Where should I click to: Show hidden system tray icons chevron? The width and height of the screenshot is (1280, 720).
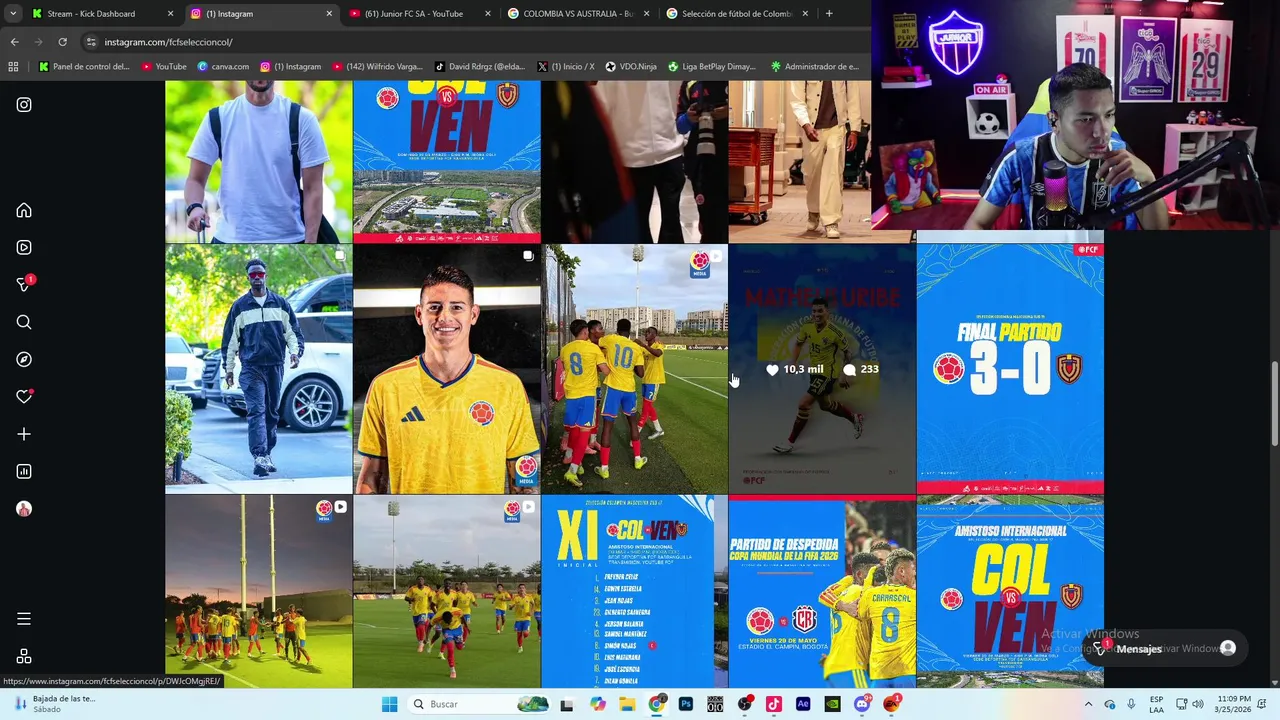(1089, 704)
